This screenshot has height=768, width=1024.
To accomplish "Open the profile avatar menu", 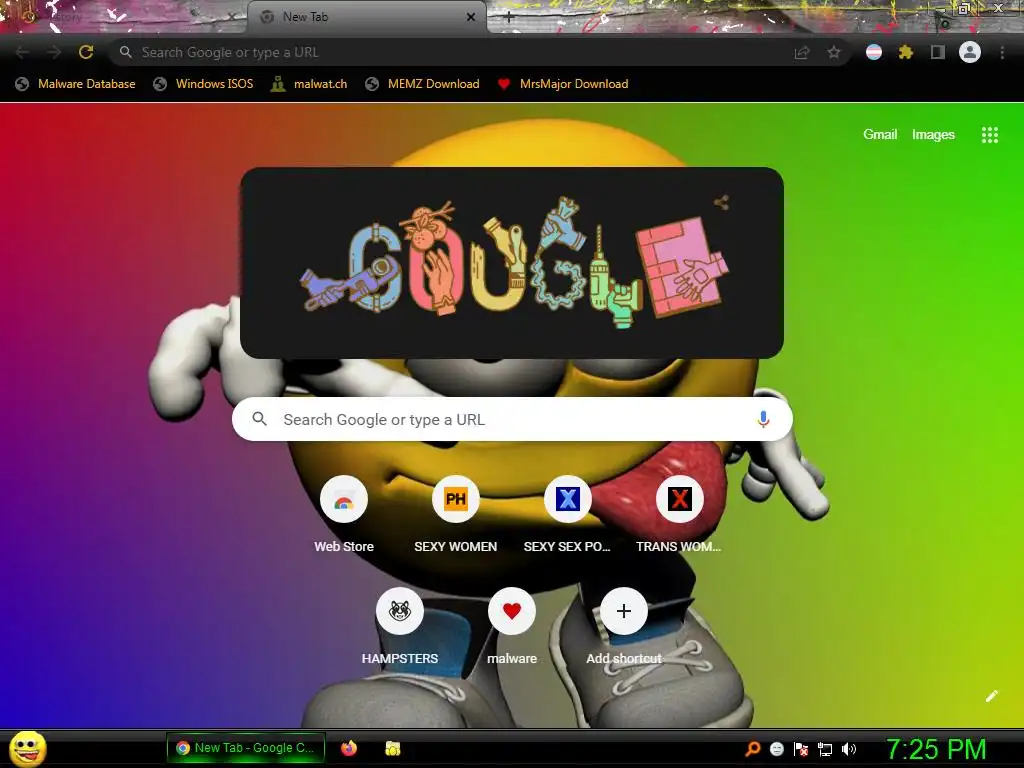I will (x=970, y=52).
